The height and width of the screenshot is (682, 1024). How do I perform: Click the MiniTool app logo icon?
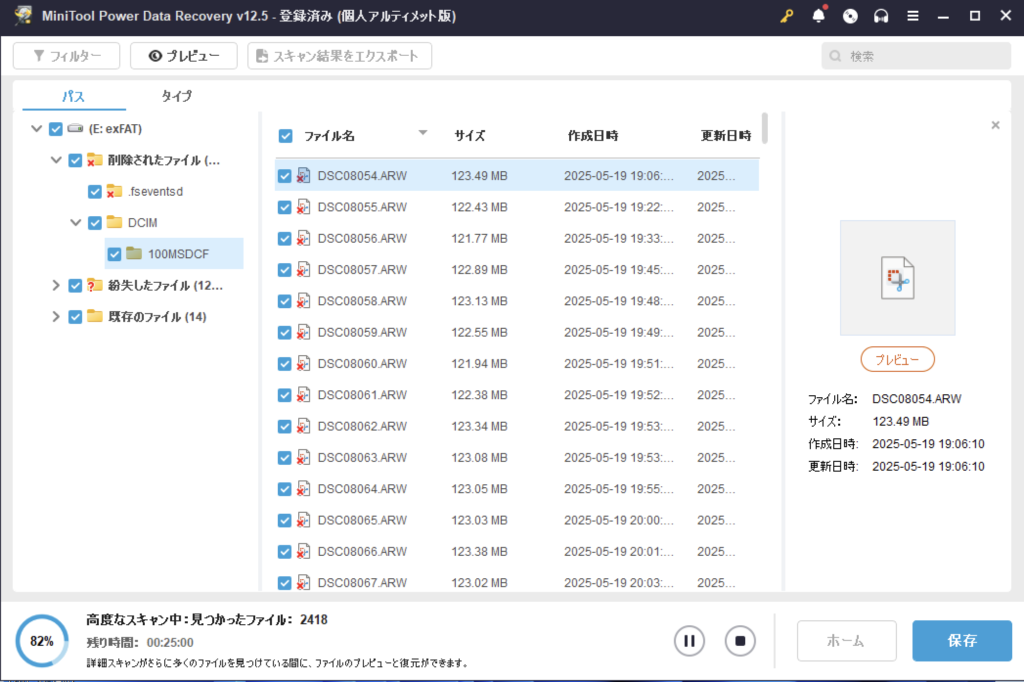(x=24, y=16)
